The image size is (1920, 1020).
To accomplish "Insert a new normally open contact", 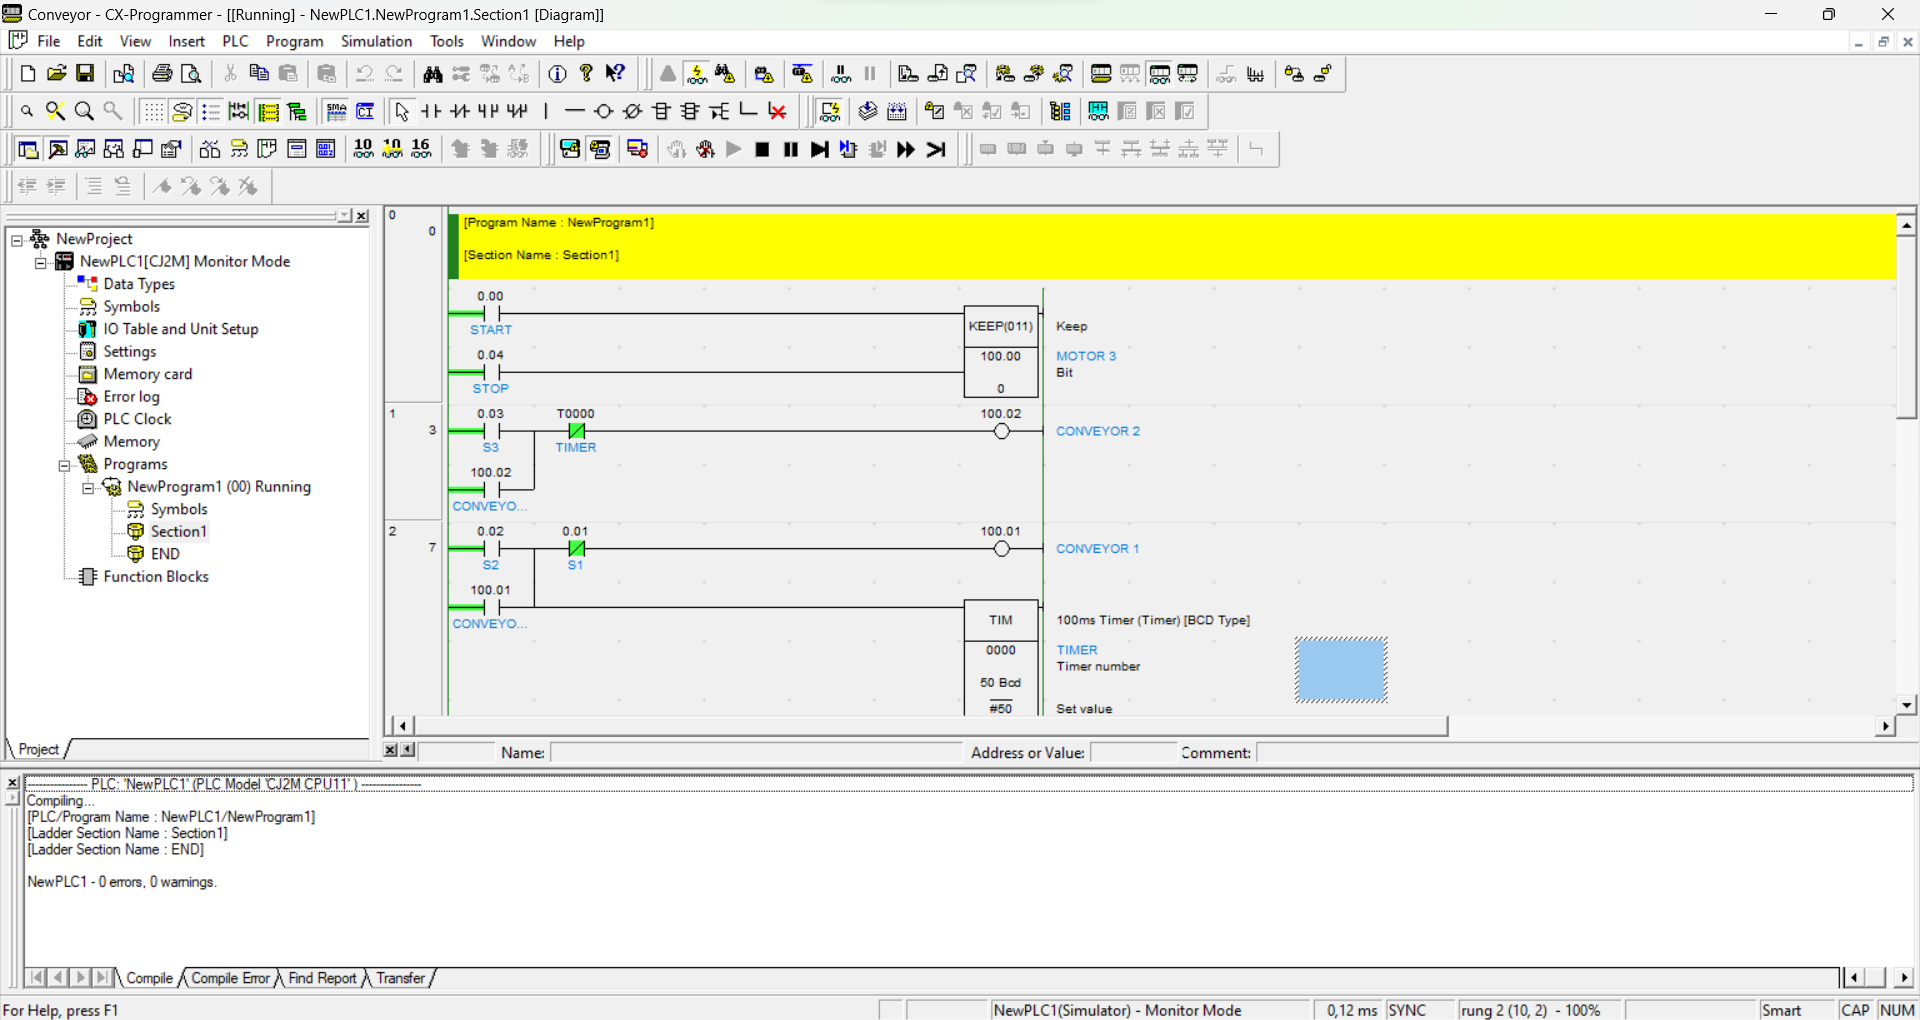I will (x=431, y=111).
